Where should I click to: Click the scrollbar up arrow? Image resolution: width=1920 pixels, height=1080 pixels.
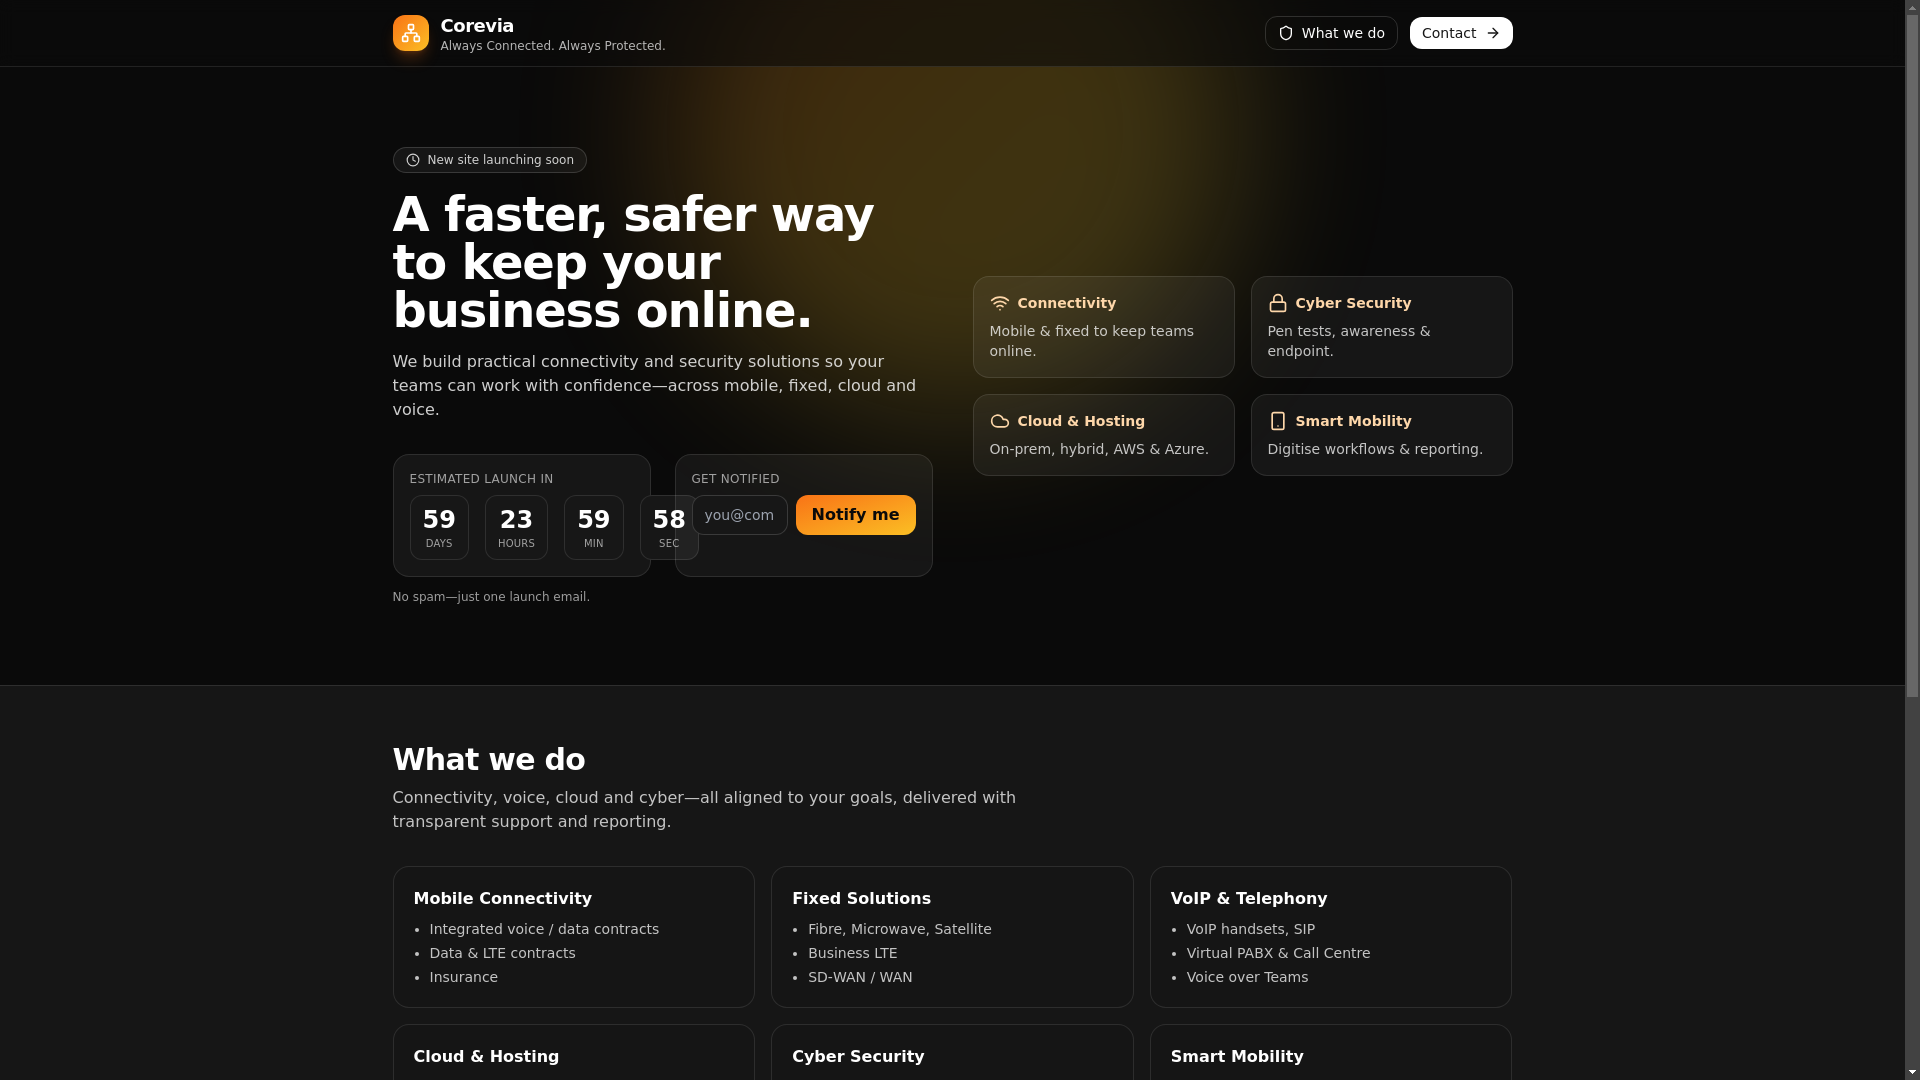[1912, 8]
